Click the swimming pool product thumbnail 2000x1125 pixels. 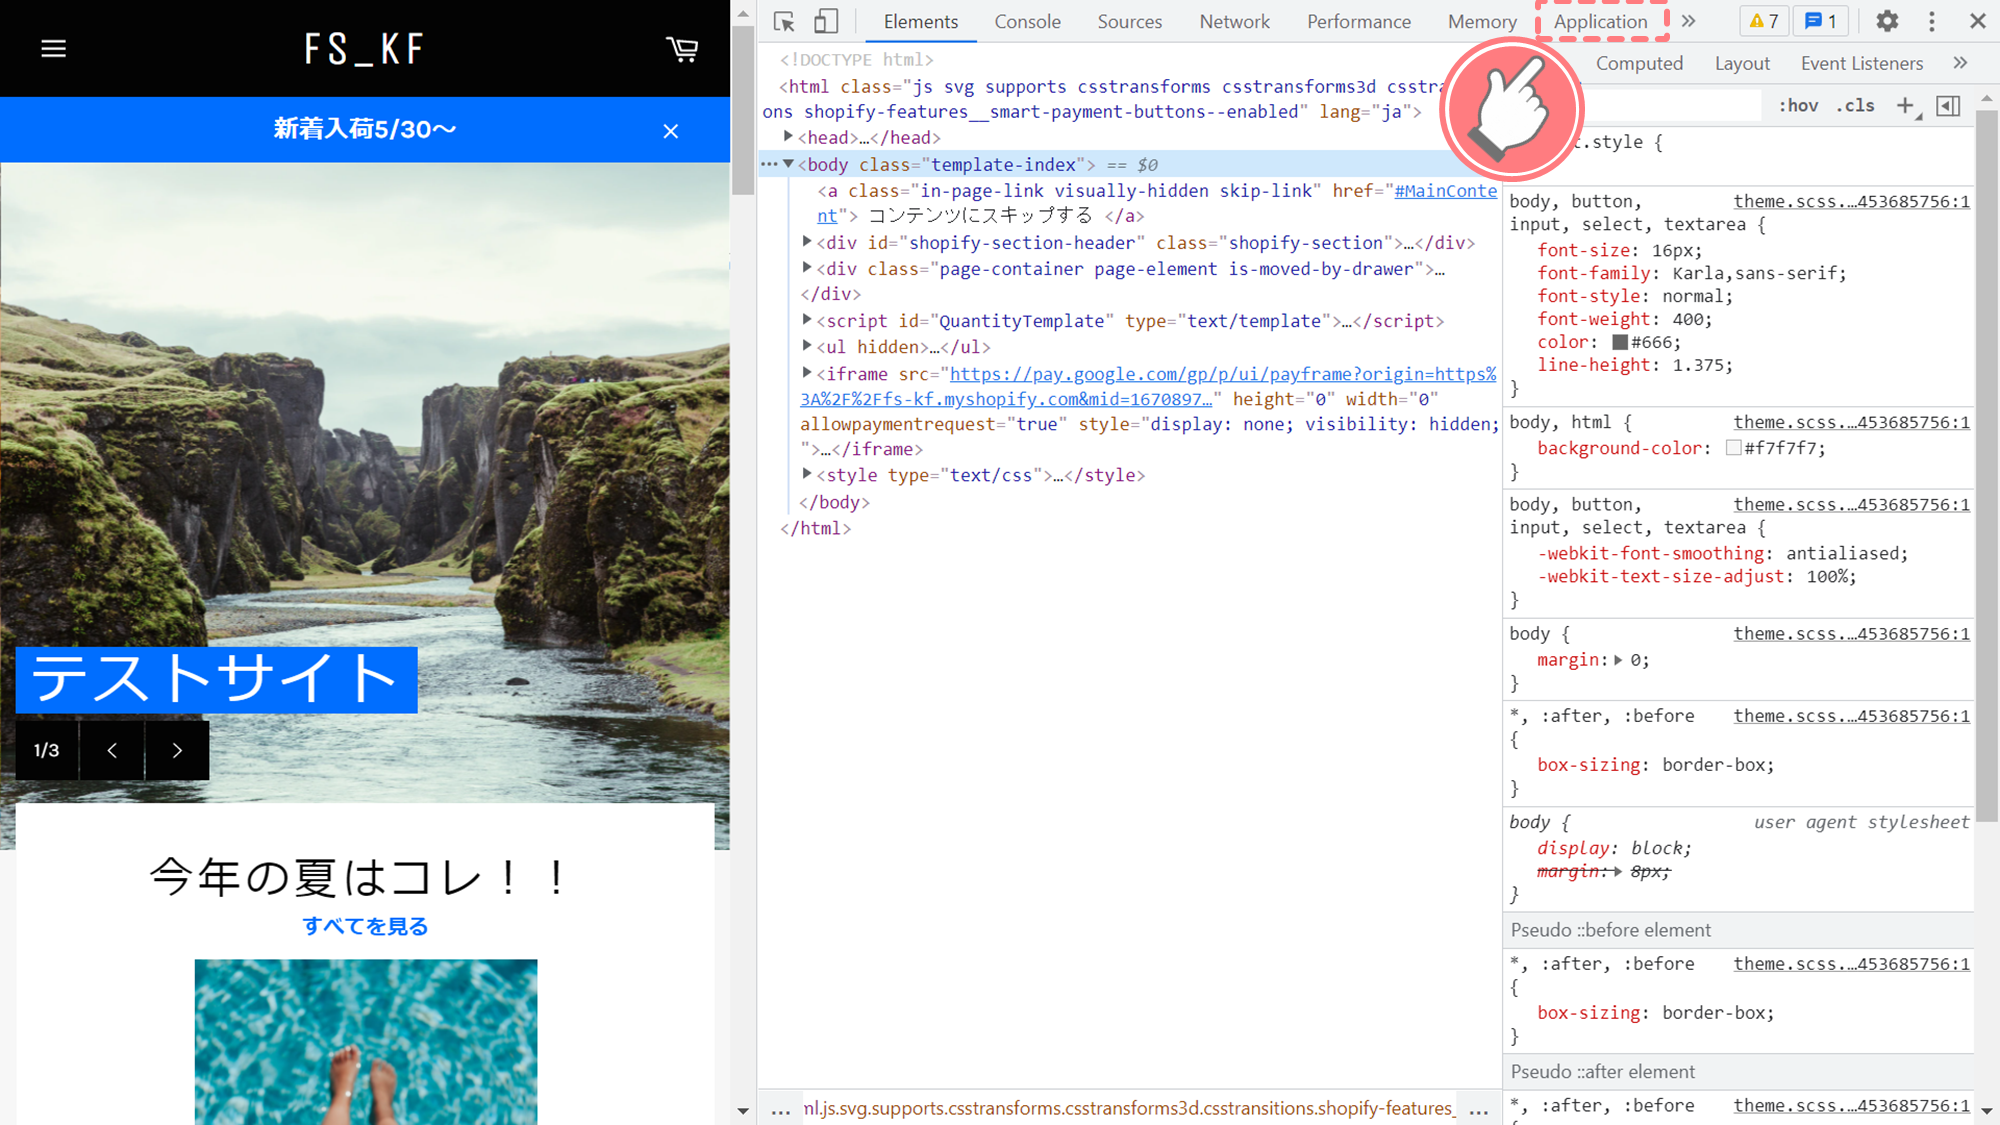365,1041
